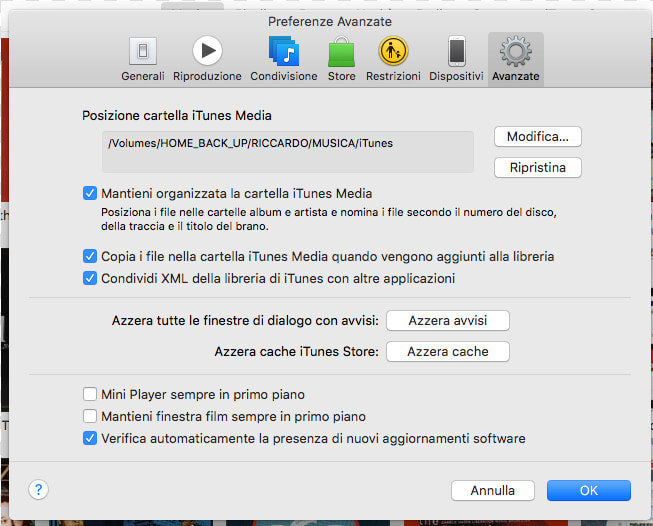Uncheck Mantieni organizzata la cartella iTunes Media
The width and height of the screenshot is (653, 526).
coord(90,193)
